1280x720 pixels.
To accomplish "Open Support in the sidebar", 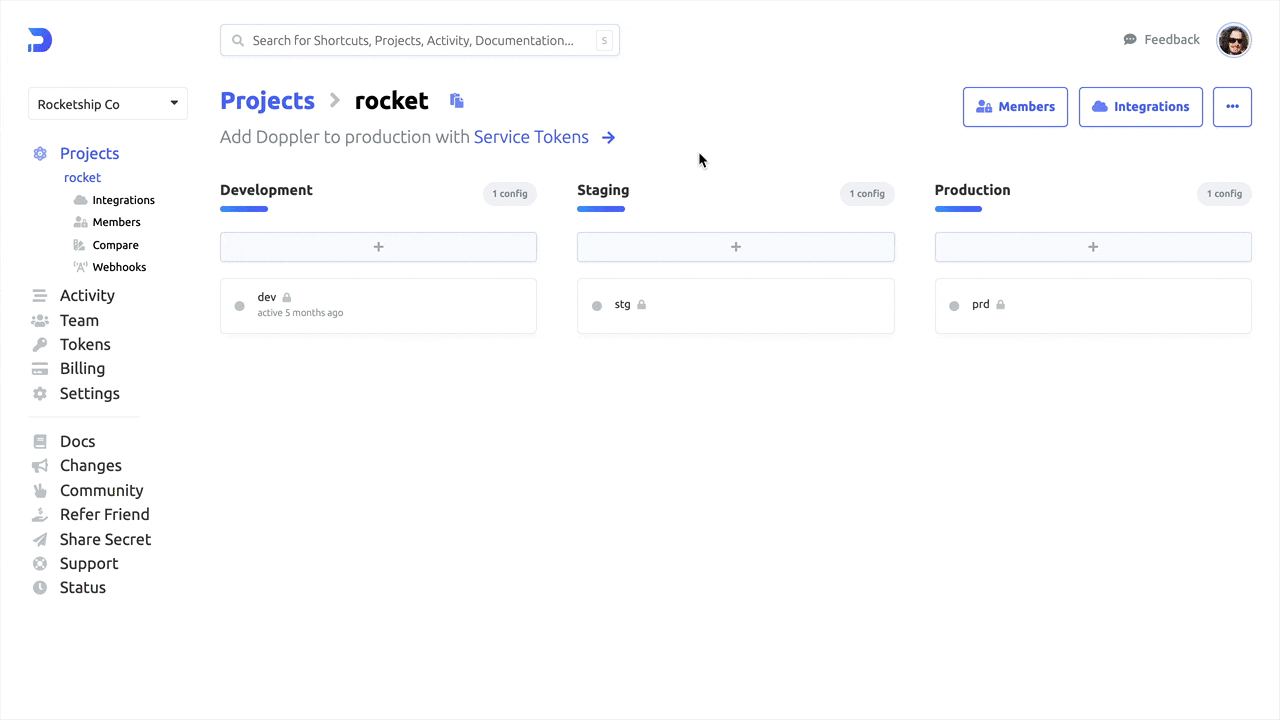I will tap(89, 563).
